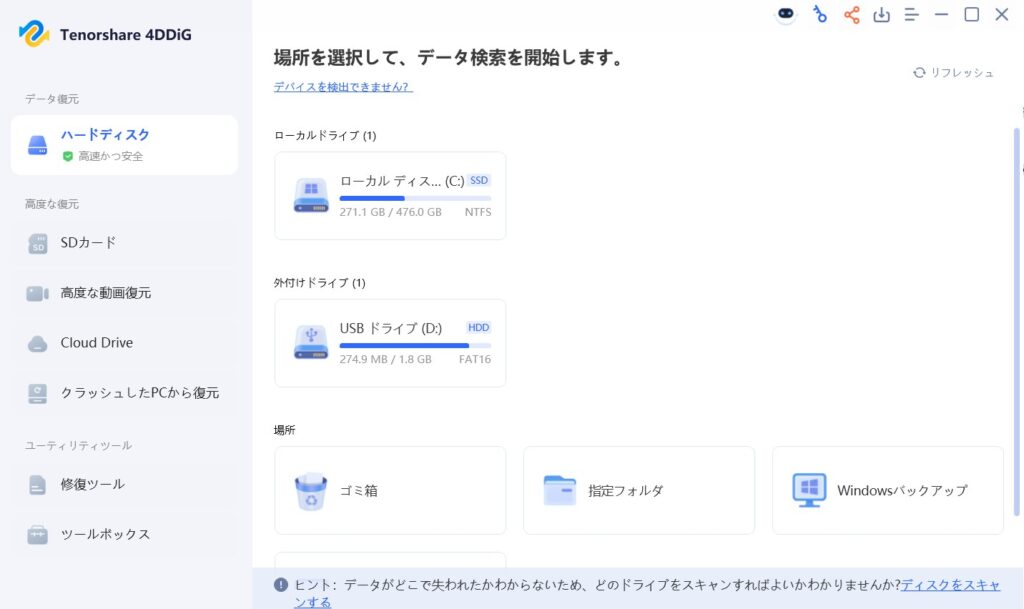Select the Windowsバックアップ card
Screen dimensions: 1024x609
[888, 490]
